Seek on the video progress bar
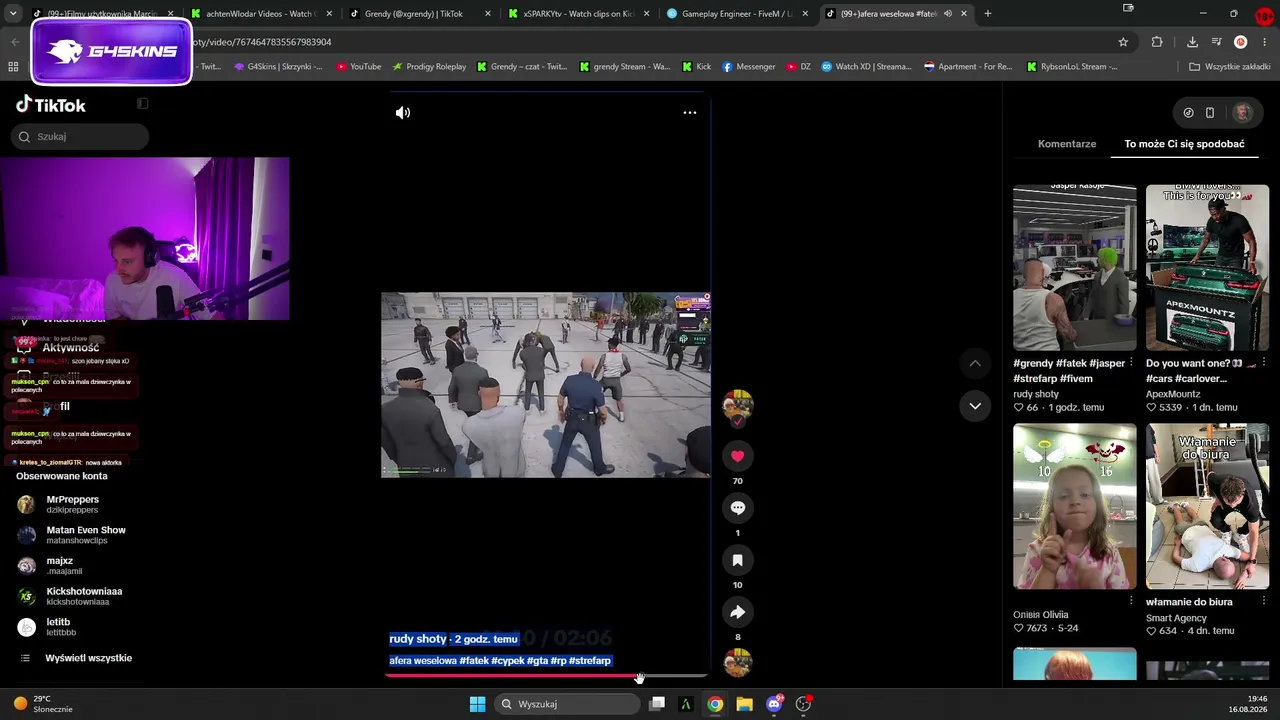 tap(546, 676)
